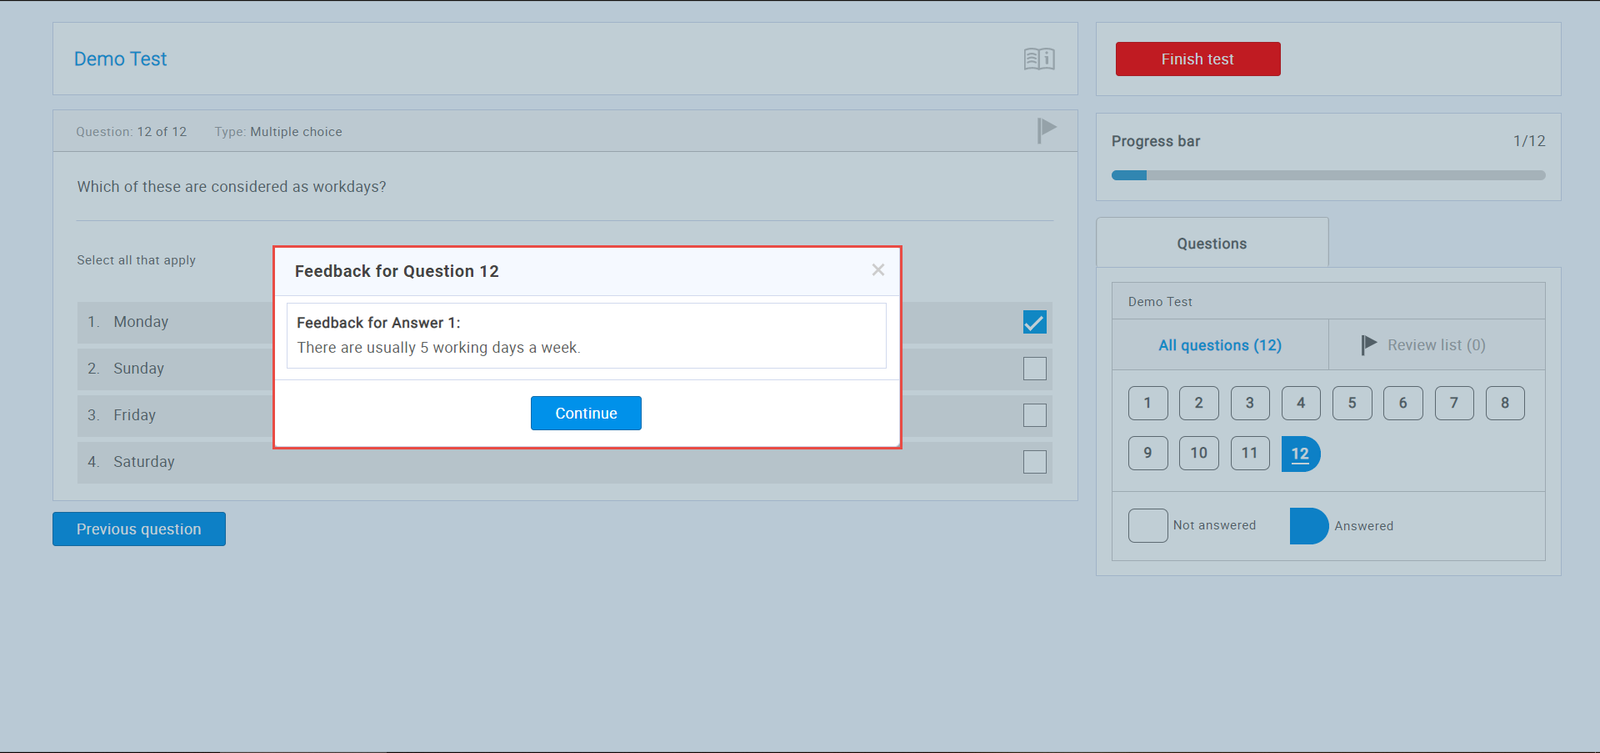
Task: Select the highlighted question 12 tile
Action: pyautogui.click(x=1300, y=454)
